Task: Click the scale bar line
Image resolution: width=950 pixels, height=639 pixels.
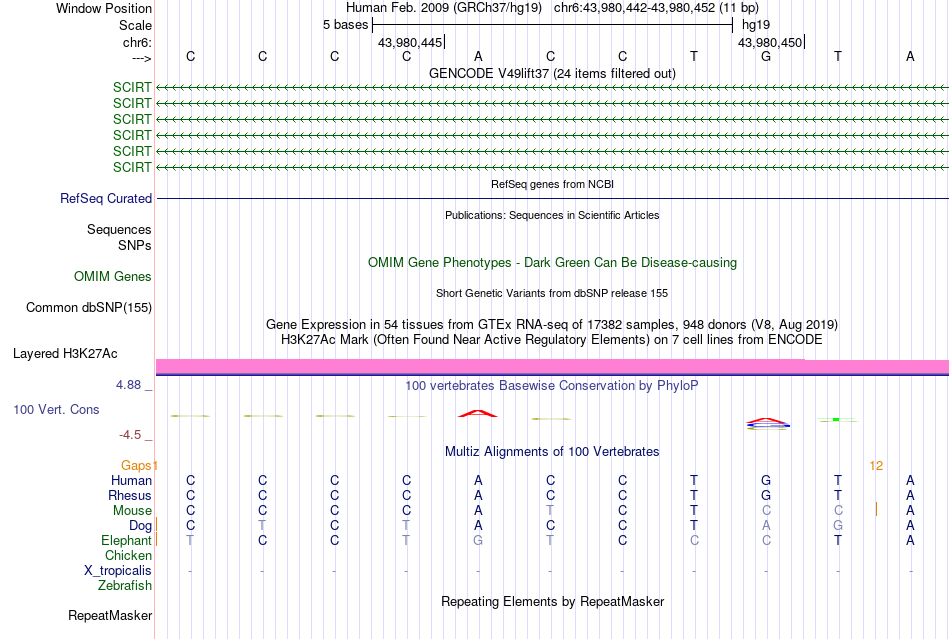Action: [552, 25]
